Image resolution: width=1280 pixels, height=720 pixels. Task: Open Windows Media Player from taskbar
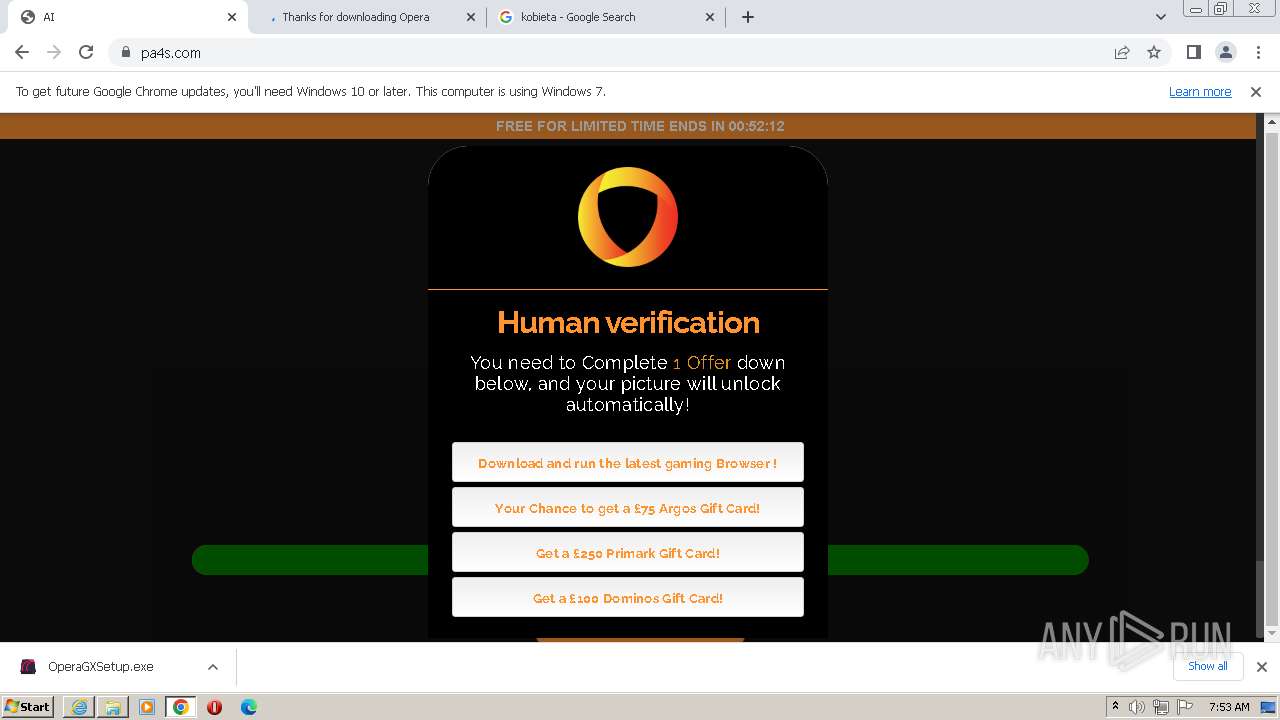click(147, 707)
